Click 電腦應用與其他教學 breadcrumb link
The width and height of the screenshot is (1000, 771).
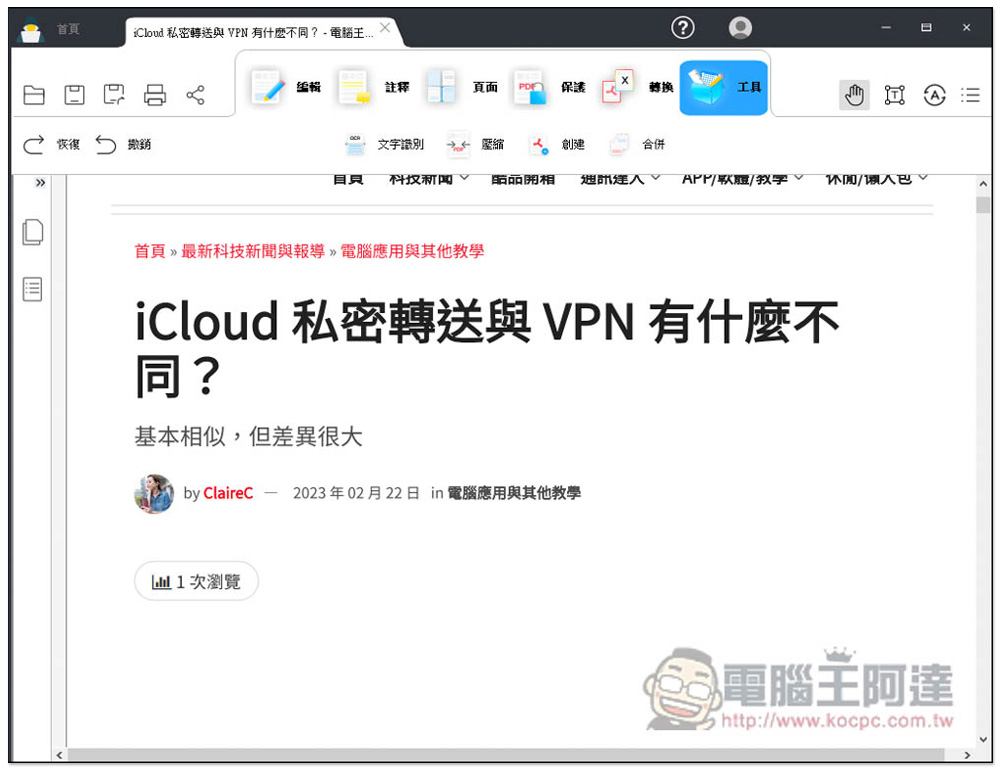click(412, 251)
